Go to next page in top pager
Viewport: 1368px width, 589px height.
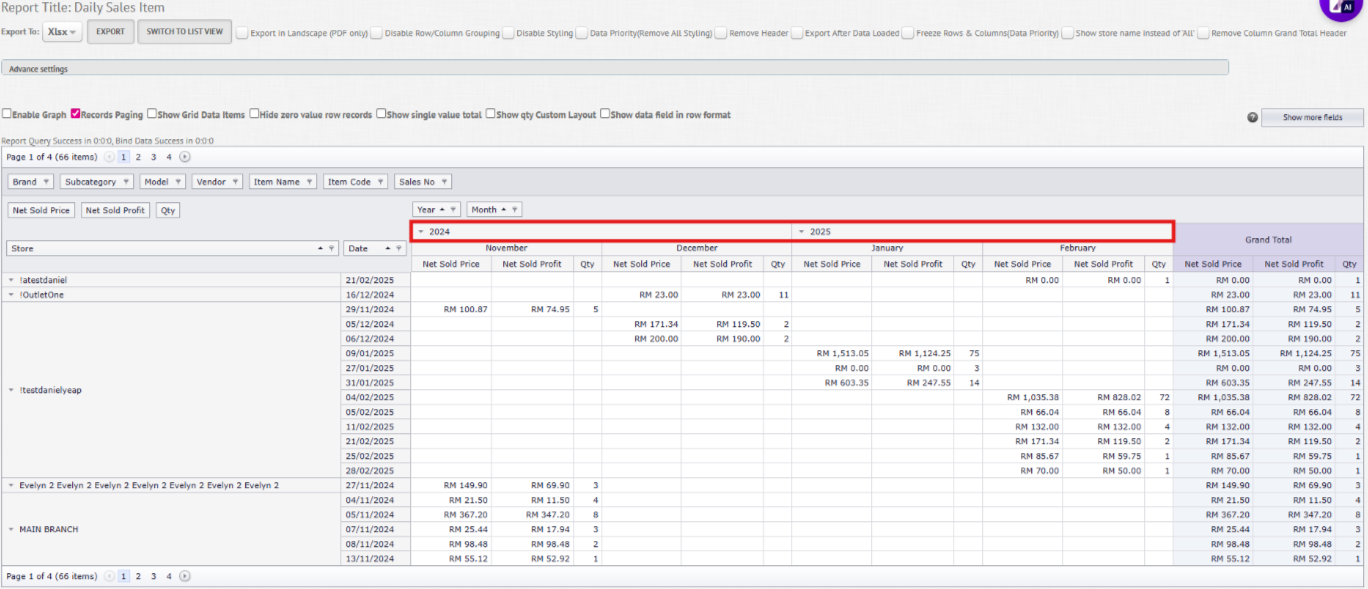[x=185, y=157]
